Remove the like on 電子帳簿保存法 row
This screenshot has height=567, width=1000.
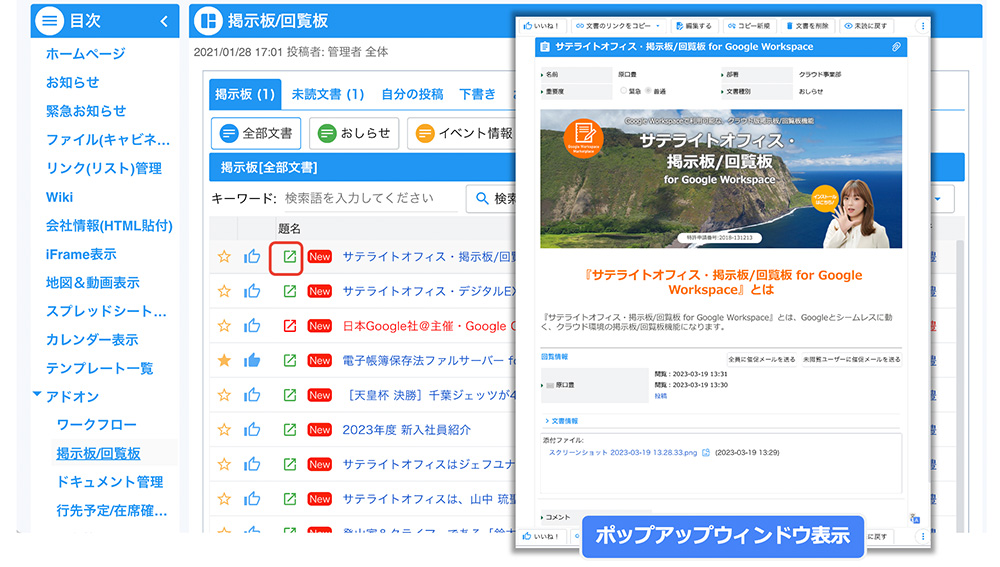[252, 360]
